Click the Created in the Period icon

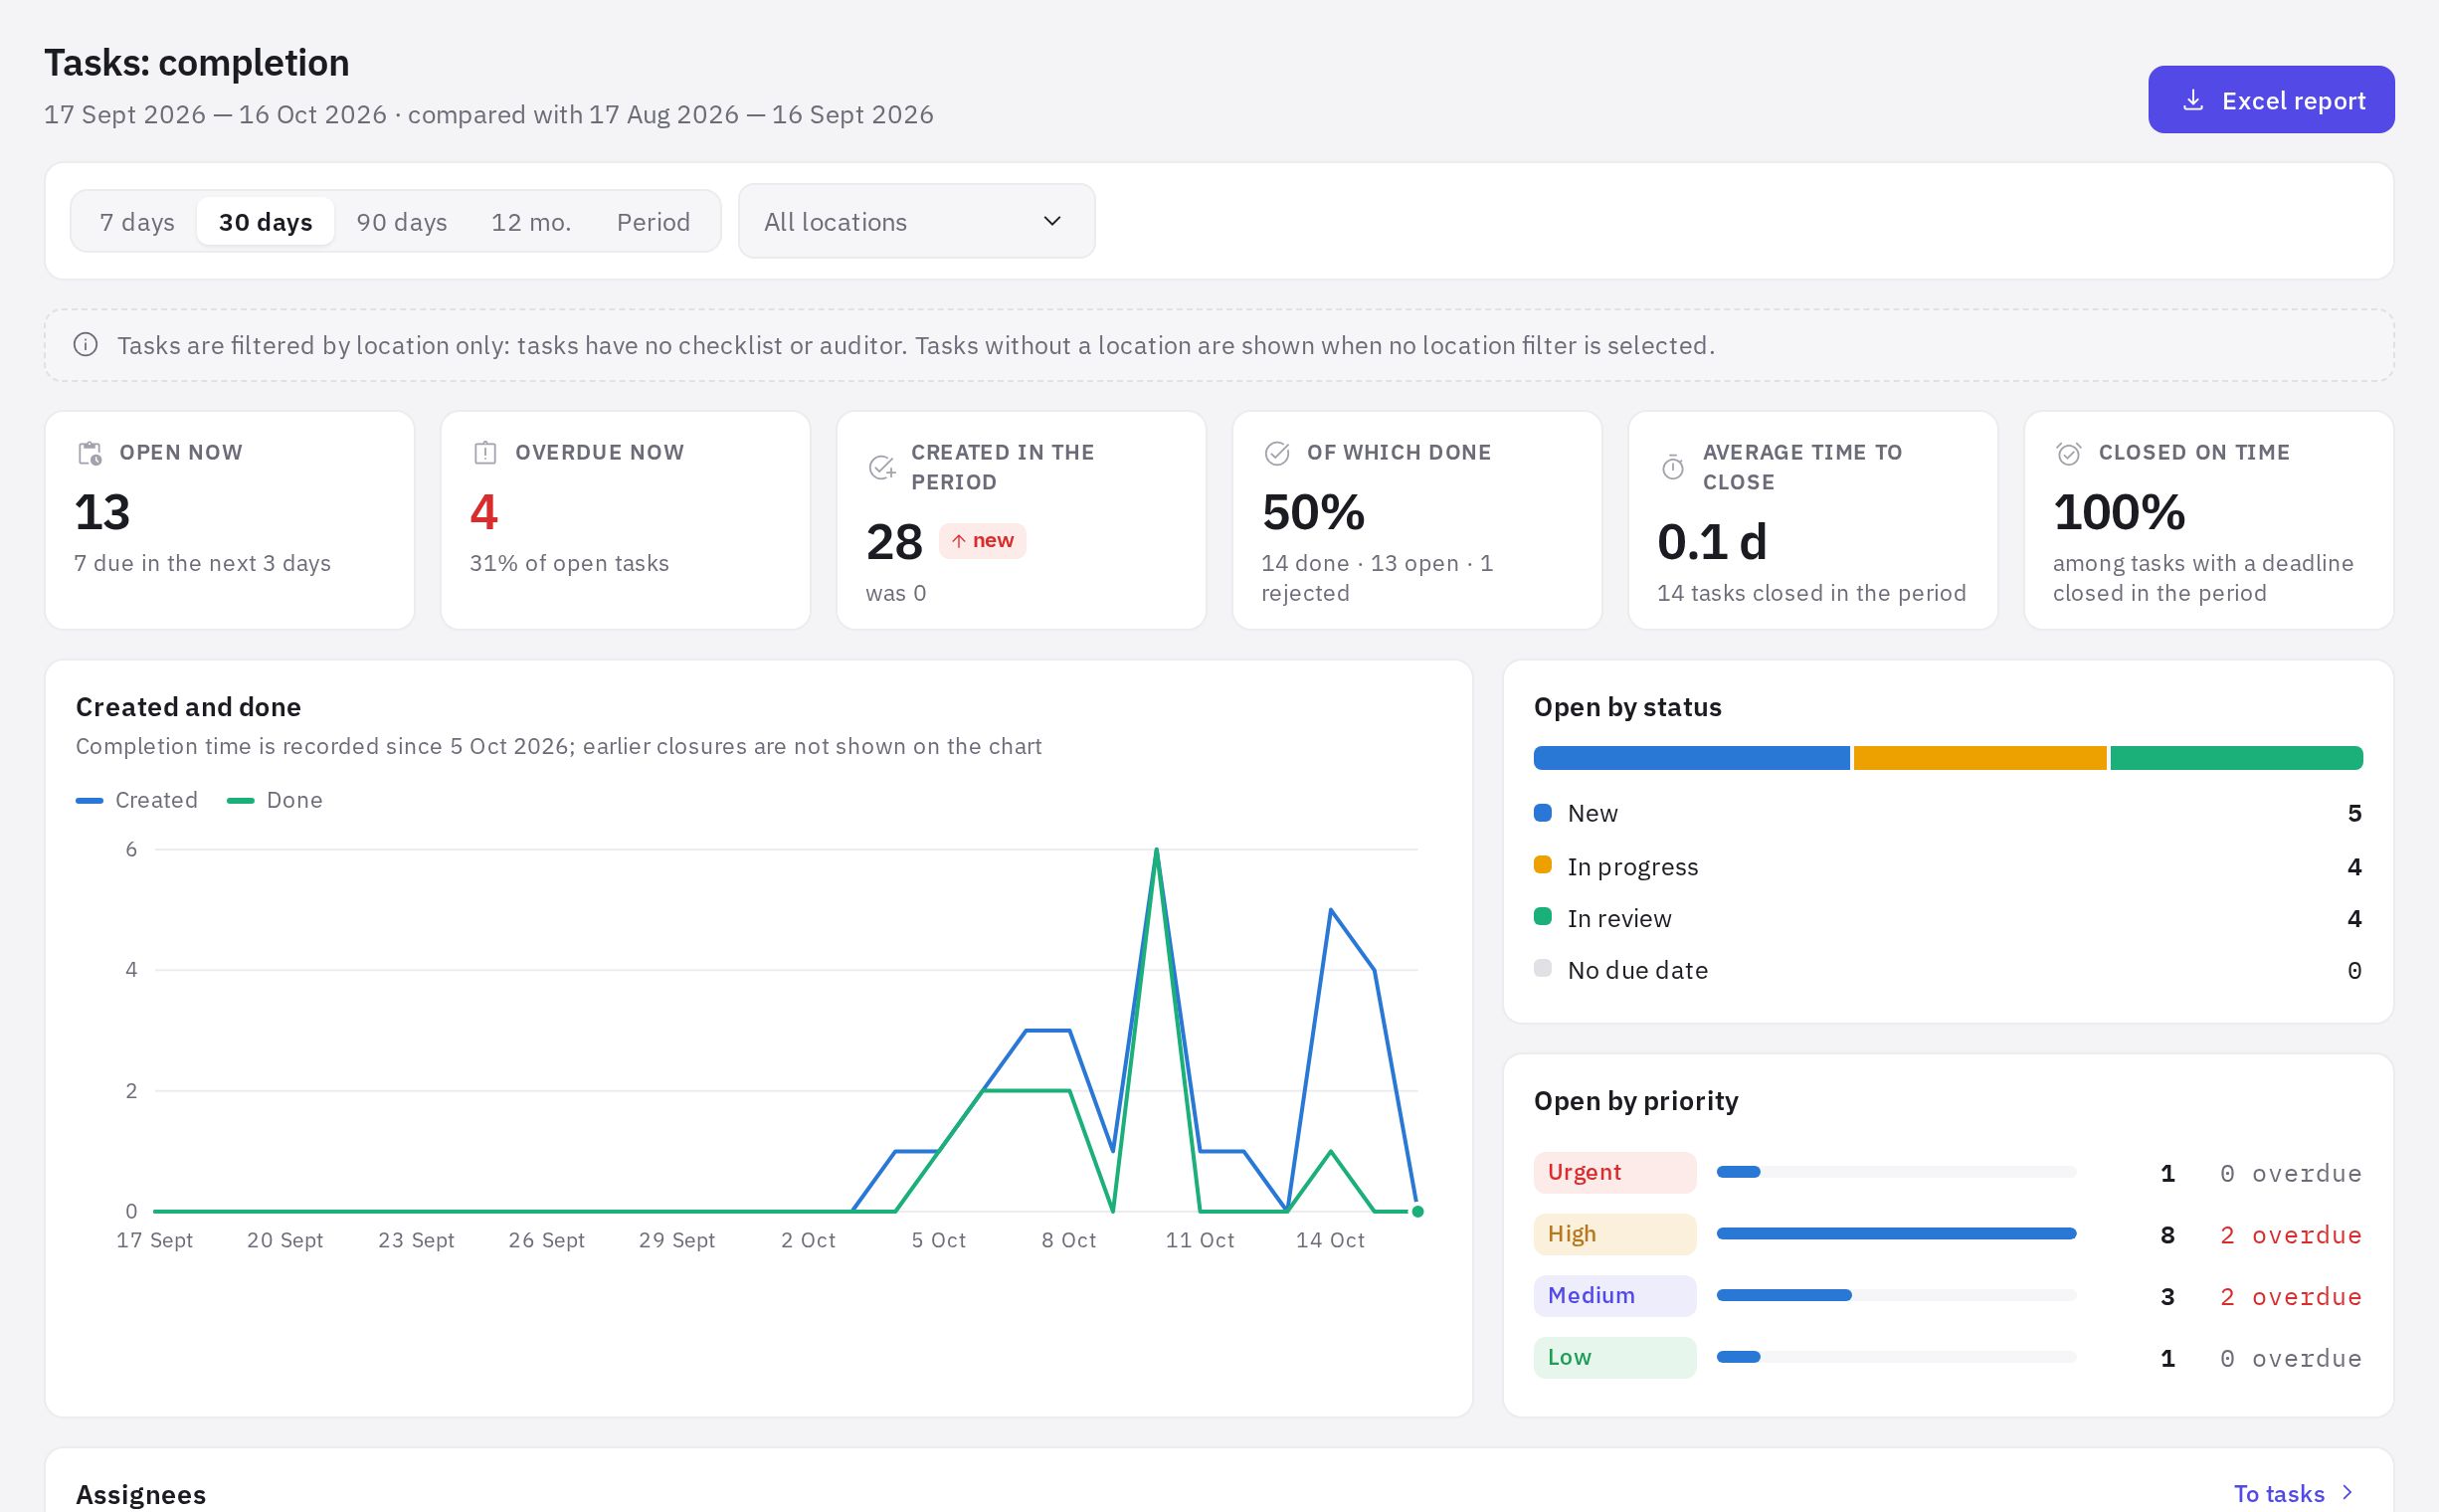[882, 467]
